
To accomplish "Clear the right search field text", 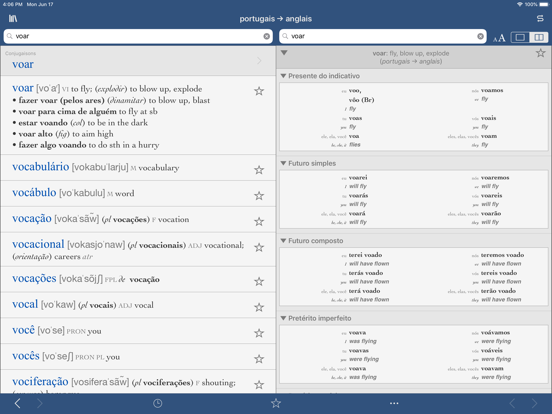I will click(x=480, y=36).
